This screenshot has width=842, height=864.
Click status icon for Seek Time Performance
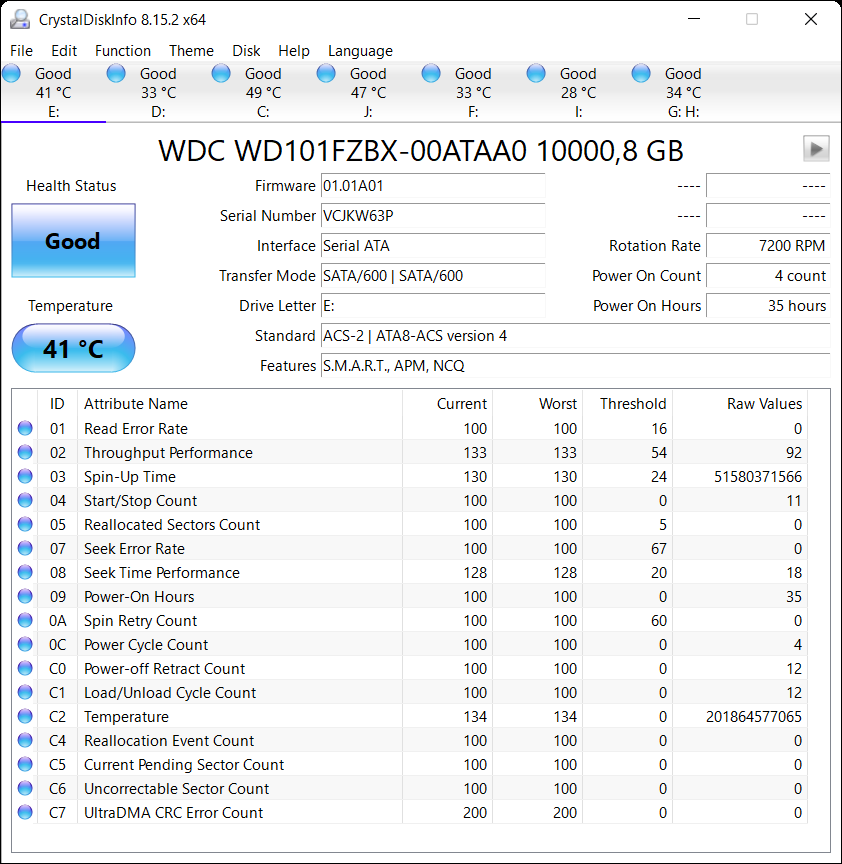click(25, 572)
